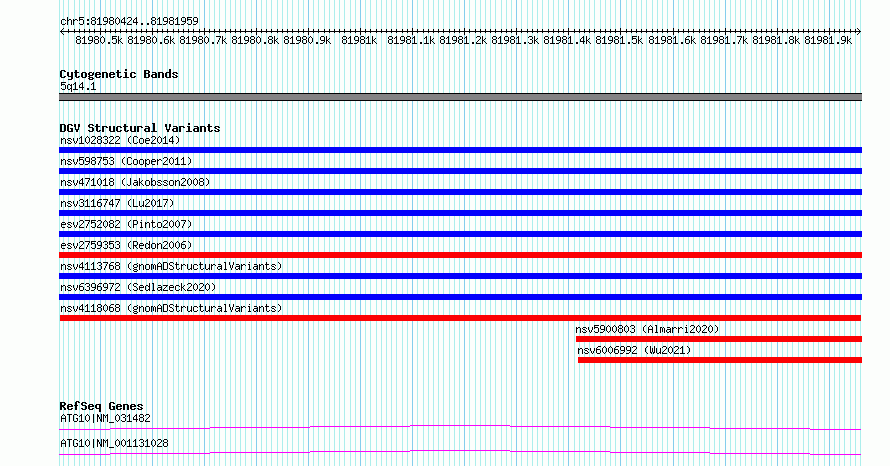Click the 81981.2k ruler tick label
Screen dimensions: 890x466
[463, 40]
